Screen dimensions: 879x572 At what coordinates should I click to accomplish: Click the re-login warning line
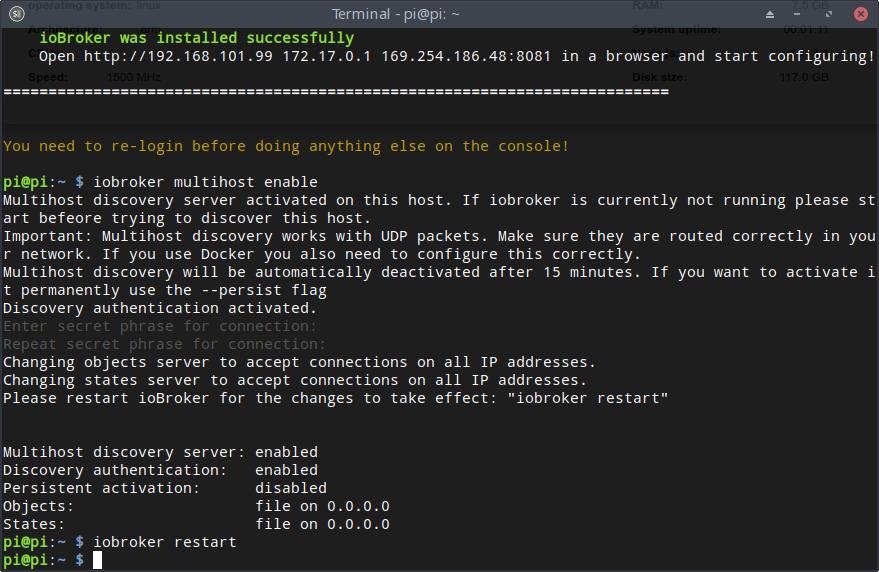[286, 146]
